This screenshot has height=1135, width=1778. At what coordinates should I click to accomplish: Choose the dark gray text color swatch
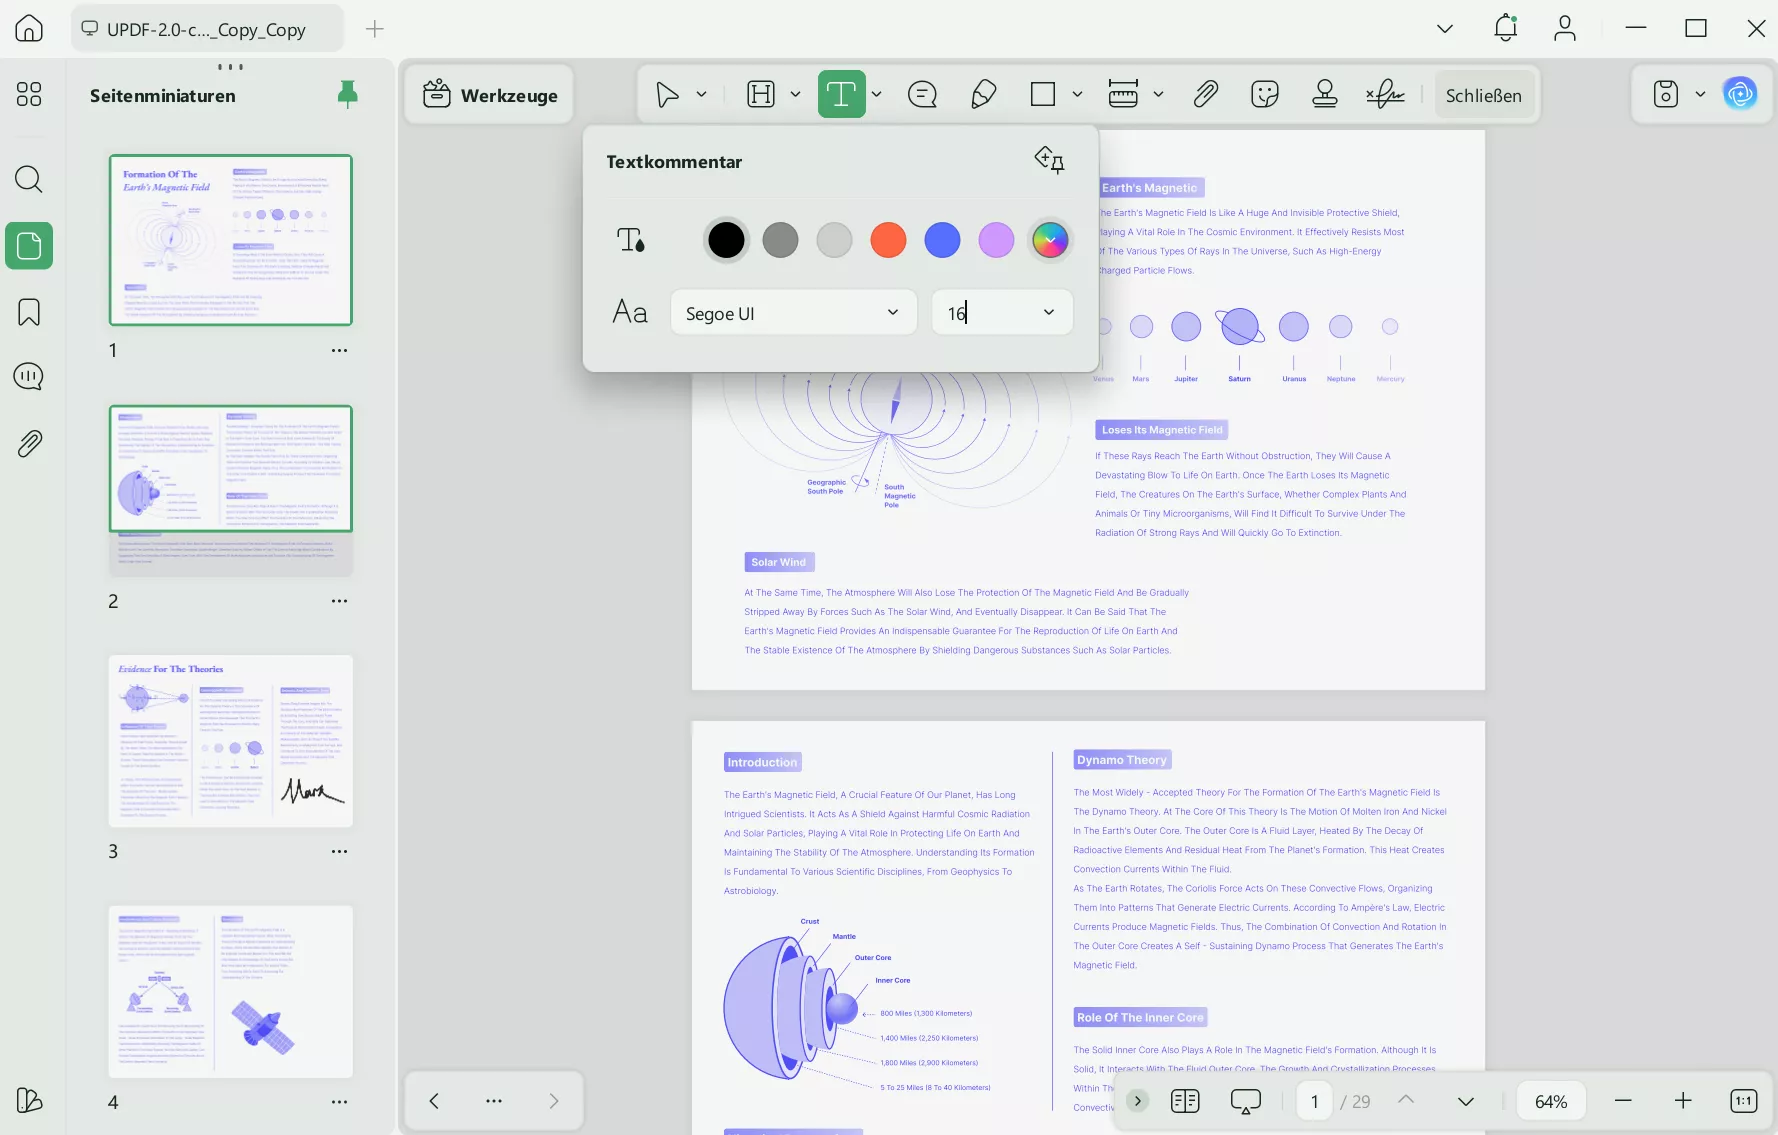(780, 240)
